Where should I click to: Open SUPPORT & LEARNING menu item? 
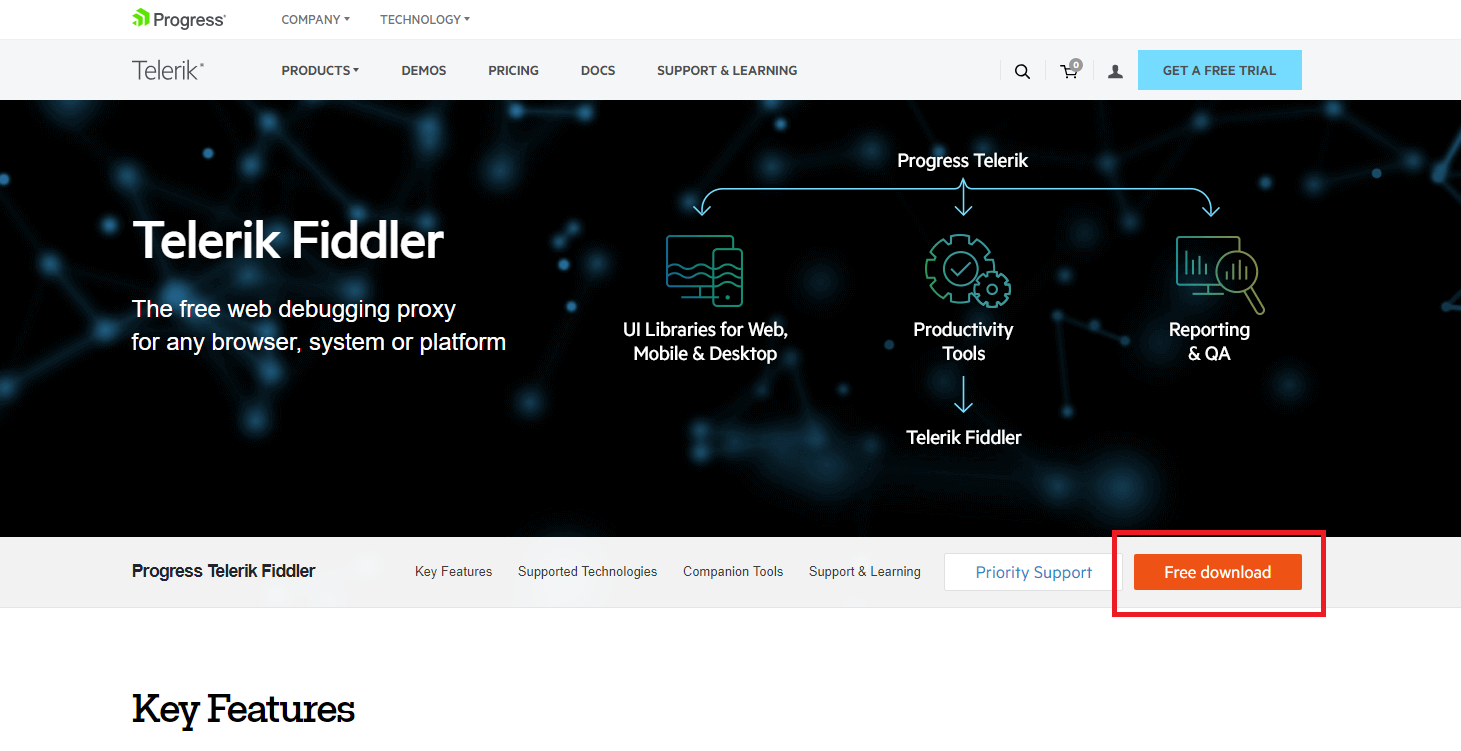[x=727, y=71]
